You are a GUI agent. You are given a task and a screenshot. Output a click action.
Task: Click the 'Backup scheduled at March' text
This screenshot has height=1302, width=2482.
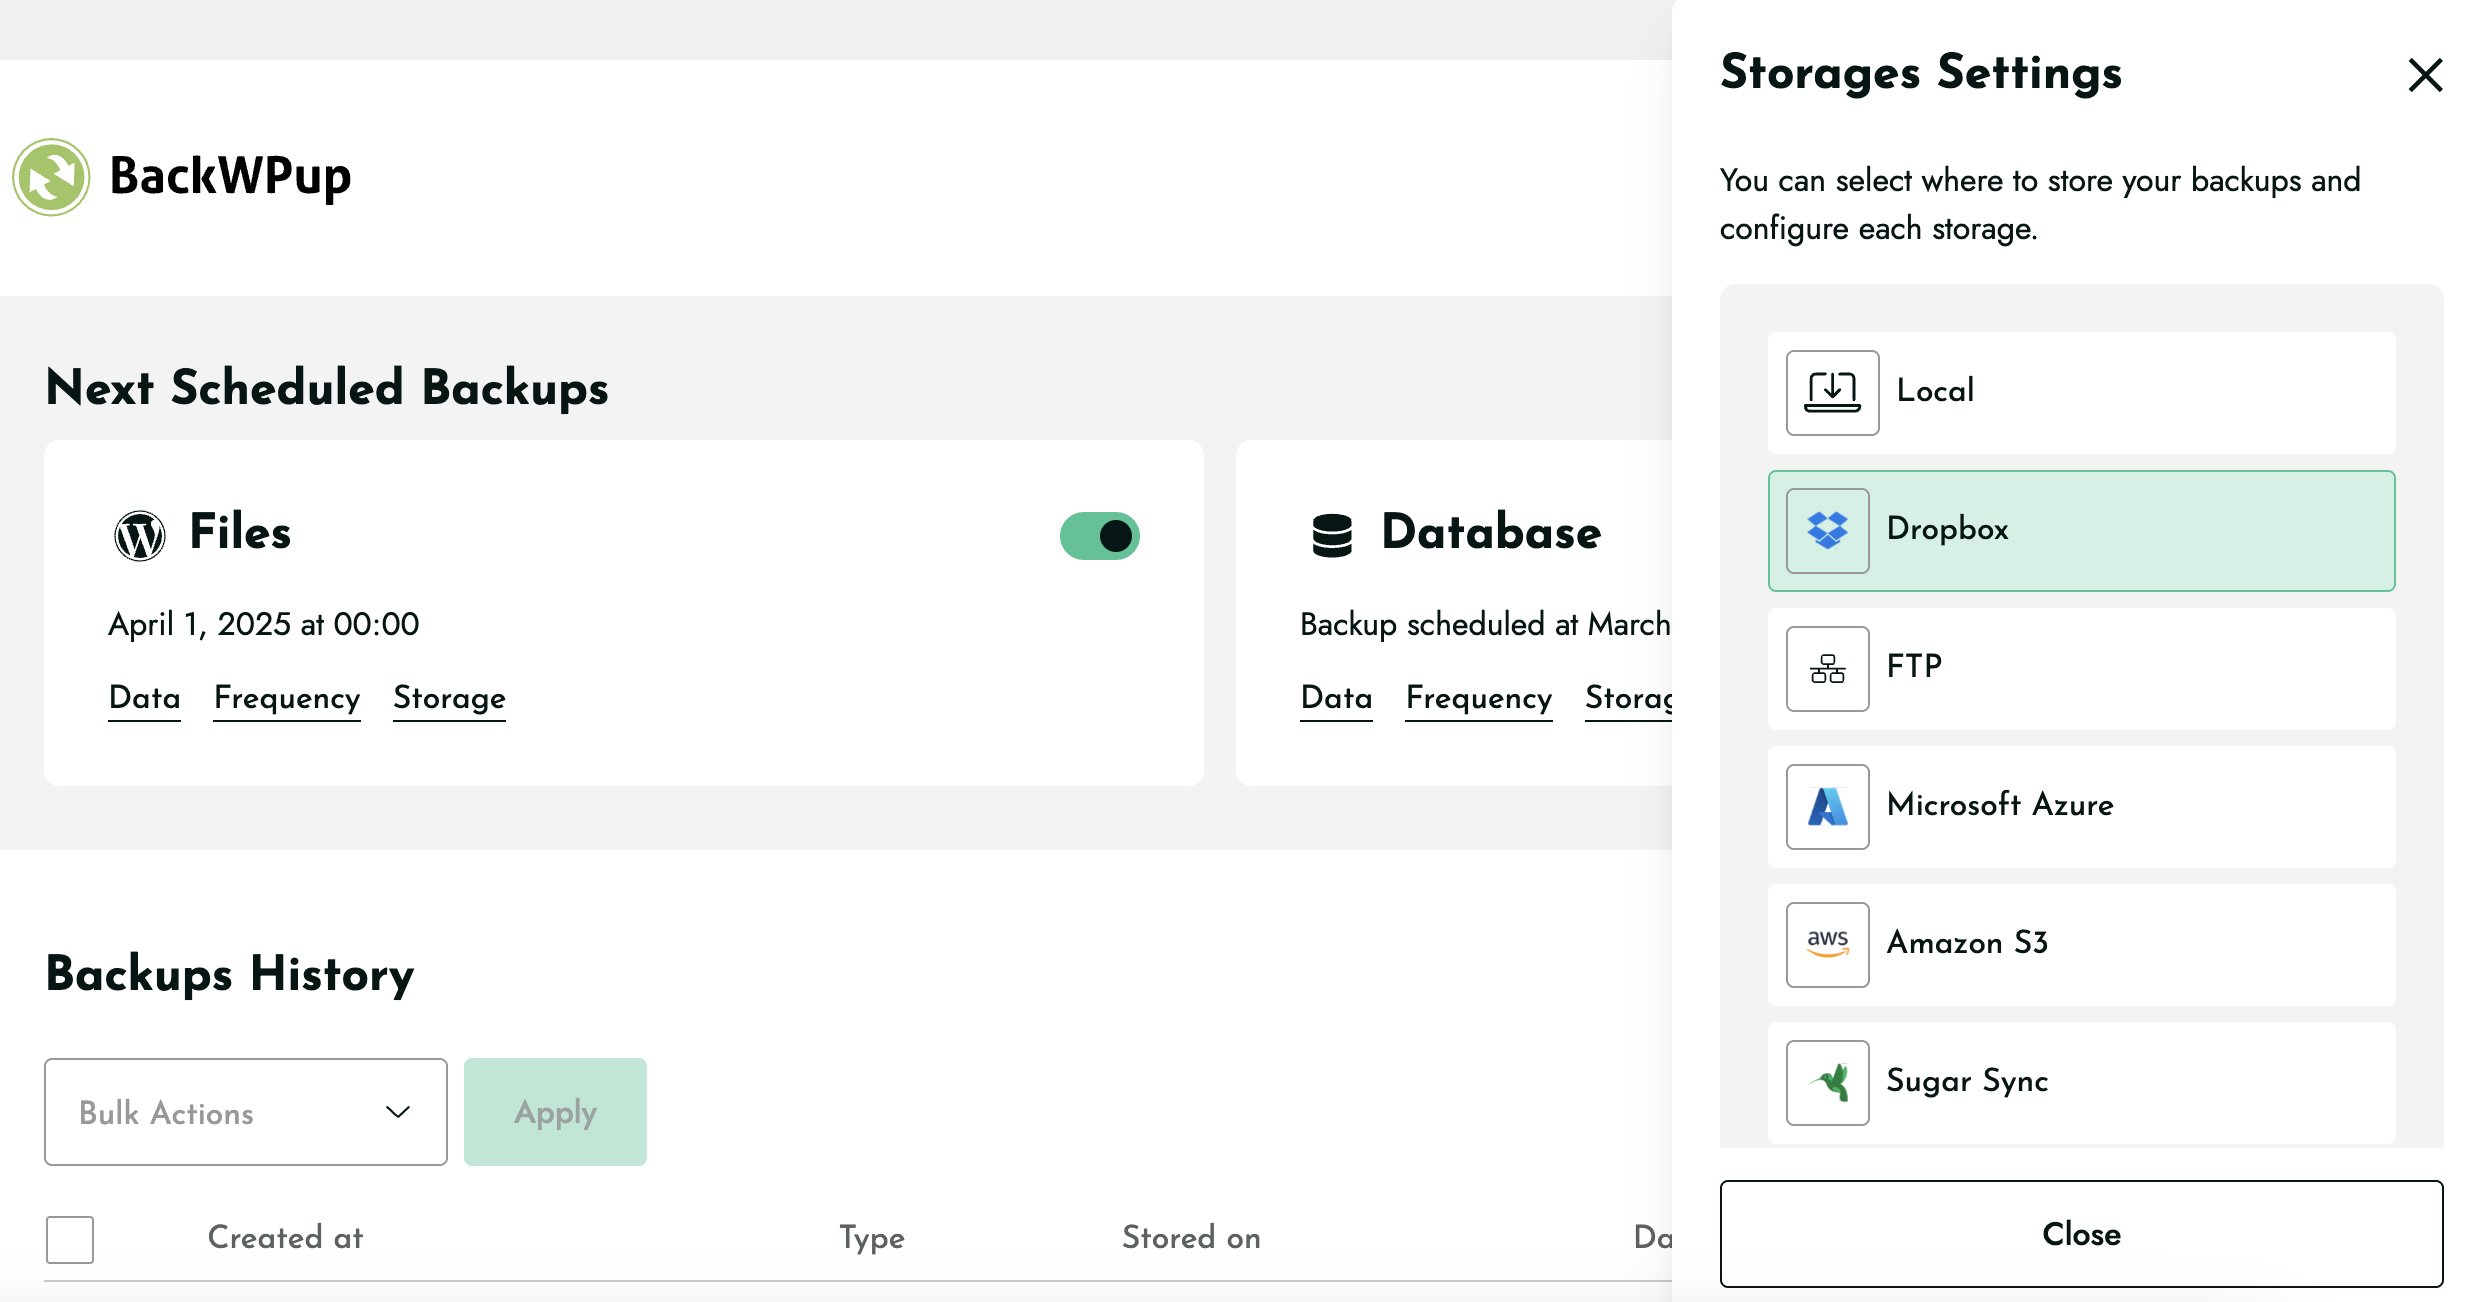pyautogui.click(x=1485, y=624)
